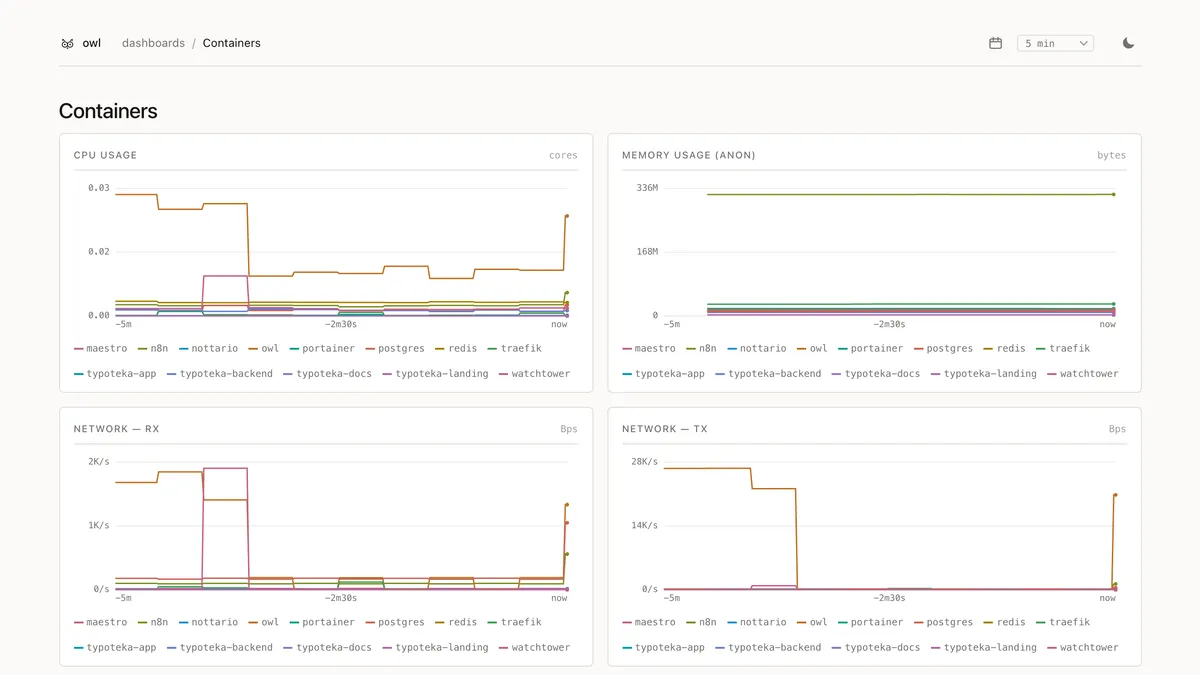Screen dimensions: 1200x675
Task: Click the 28K/s axis value in TX chart
Action: 644,462
